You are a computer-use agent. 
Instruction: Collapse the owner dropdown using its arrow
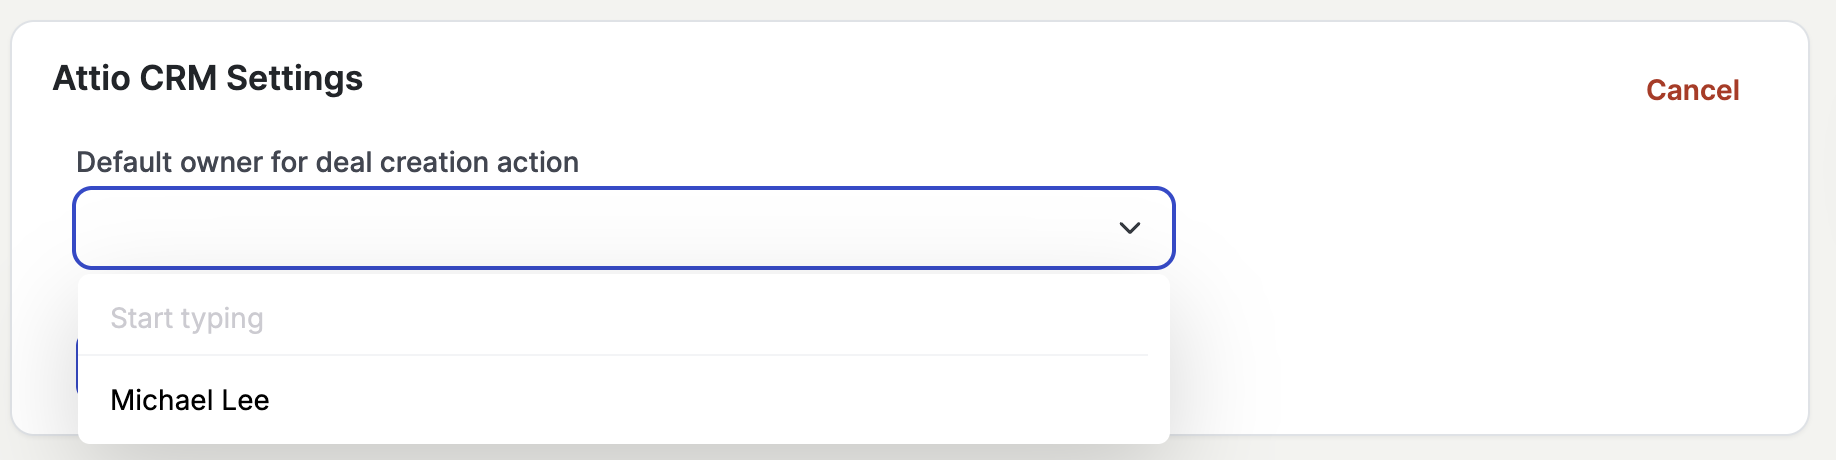pos(1129,228)
